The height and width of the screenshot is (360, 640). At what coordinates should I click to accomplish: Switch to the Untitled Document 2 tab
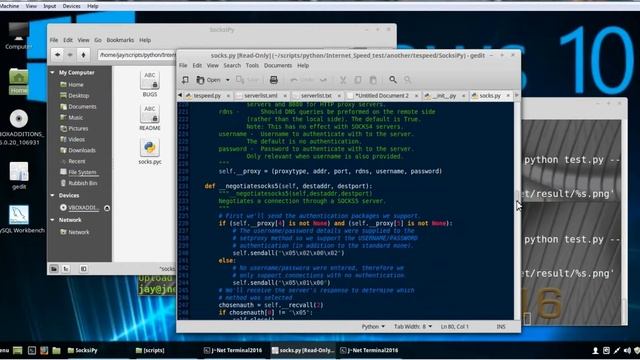[381, 96]
